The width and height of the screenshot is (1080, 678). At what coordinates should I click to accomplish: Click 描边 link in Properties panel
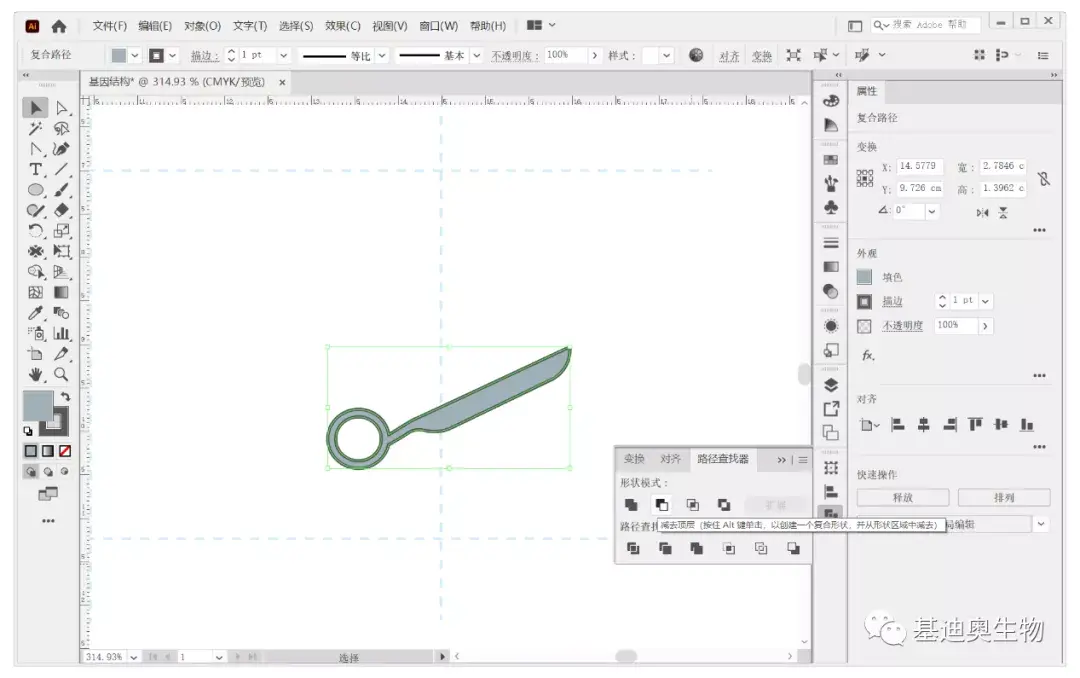tap(892, 301)
